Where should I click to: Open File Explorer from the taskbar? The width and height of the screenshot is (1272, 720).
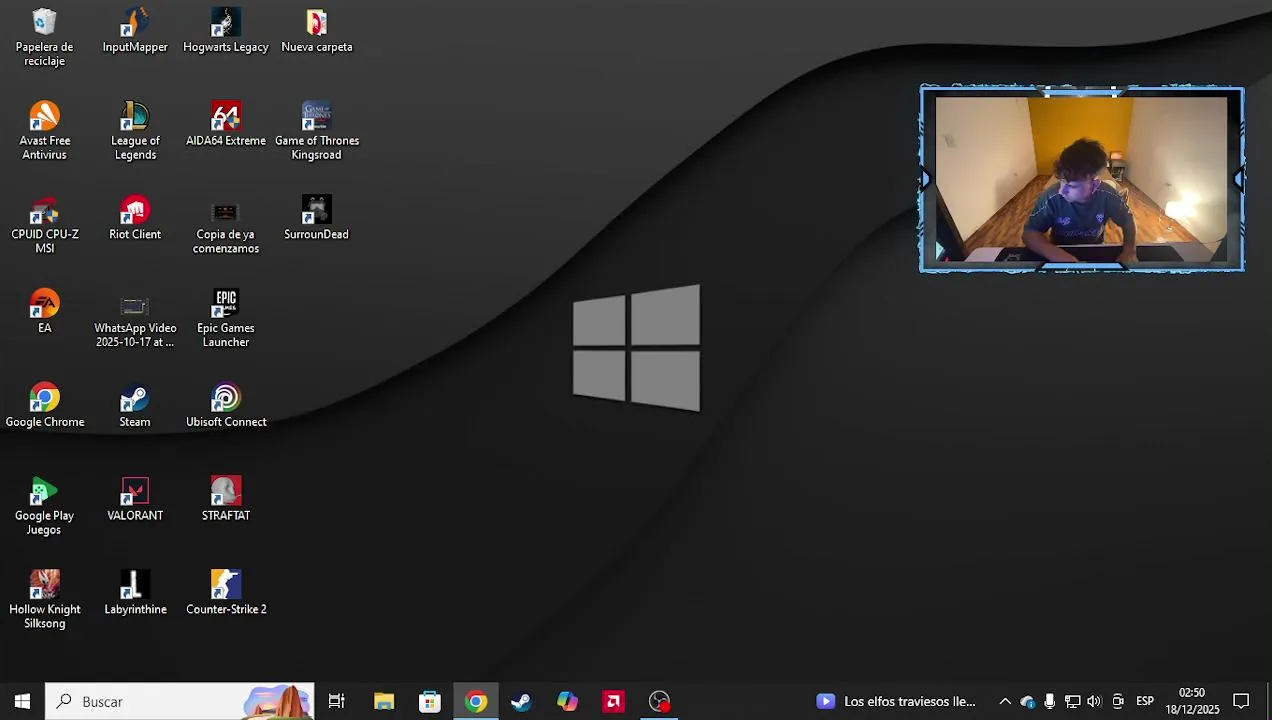tap(384, 701)
